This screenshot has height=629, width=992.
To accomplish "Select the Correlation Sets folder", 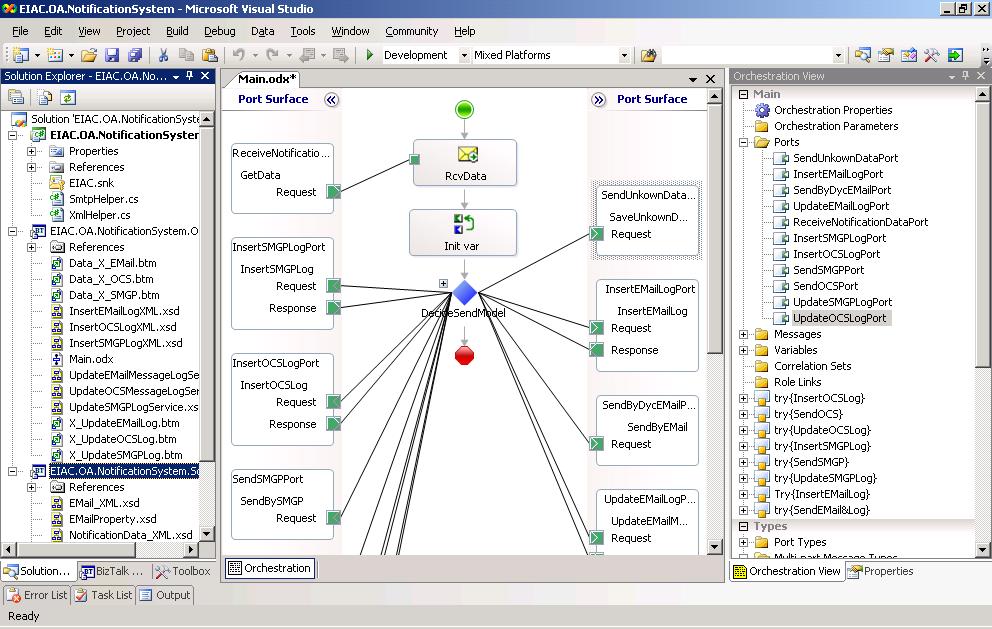I will coord(812,366).
